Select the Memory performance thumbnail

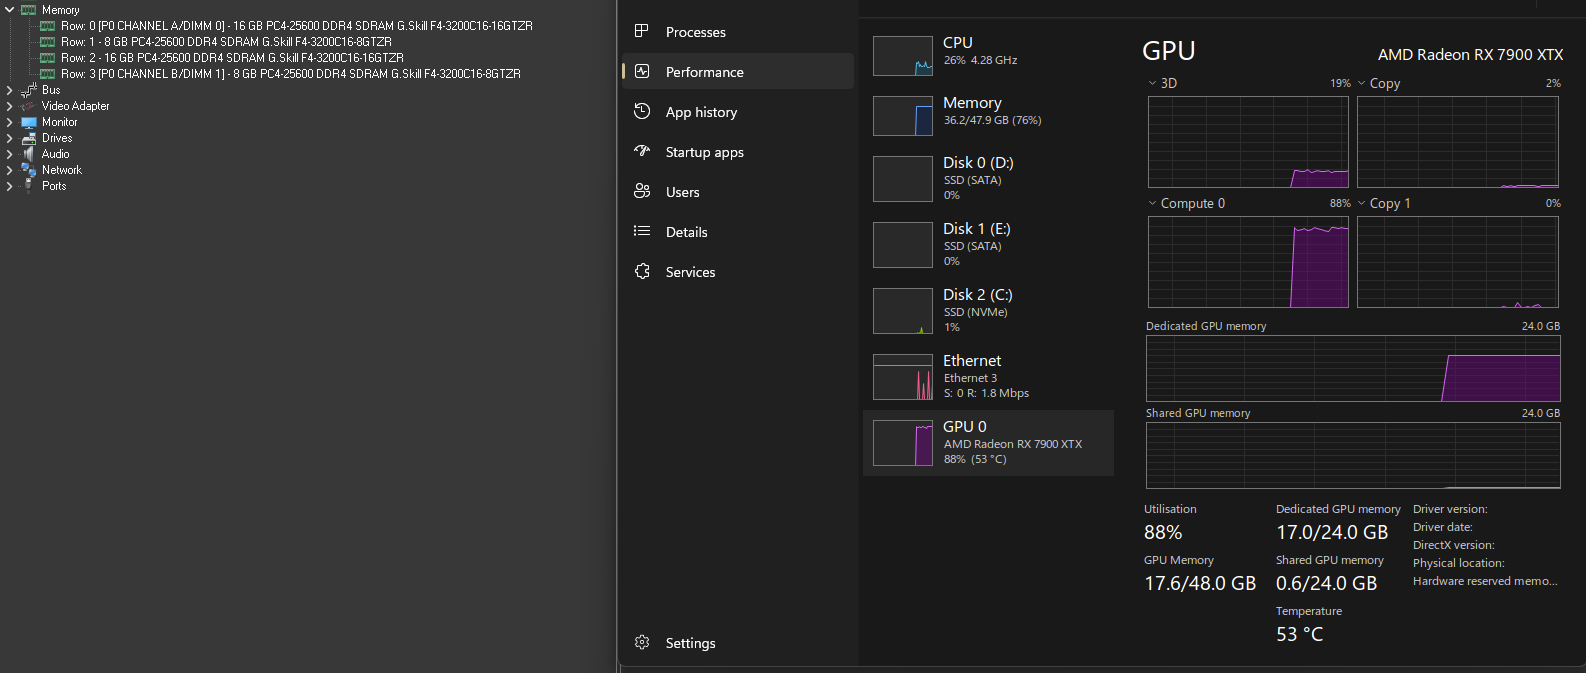tap(903, 116)
